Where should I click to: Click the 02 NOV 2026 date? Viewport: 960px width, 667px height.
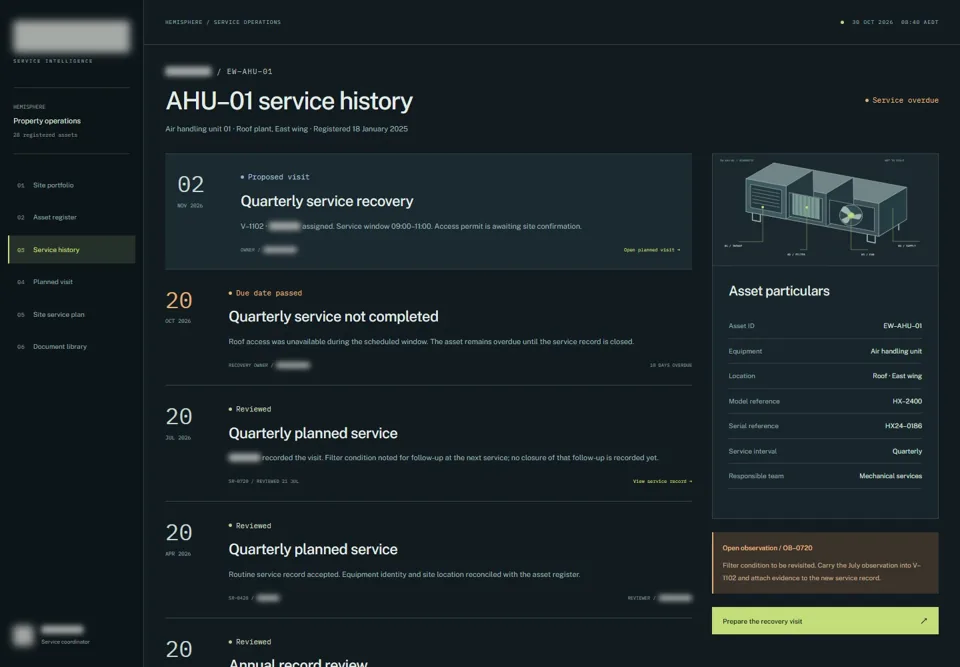click(x=190, y=190)
